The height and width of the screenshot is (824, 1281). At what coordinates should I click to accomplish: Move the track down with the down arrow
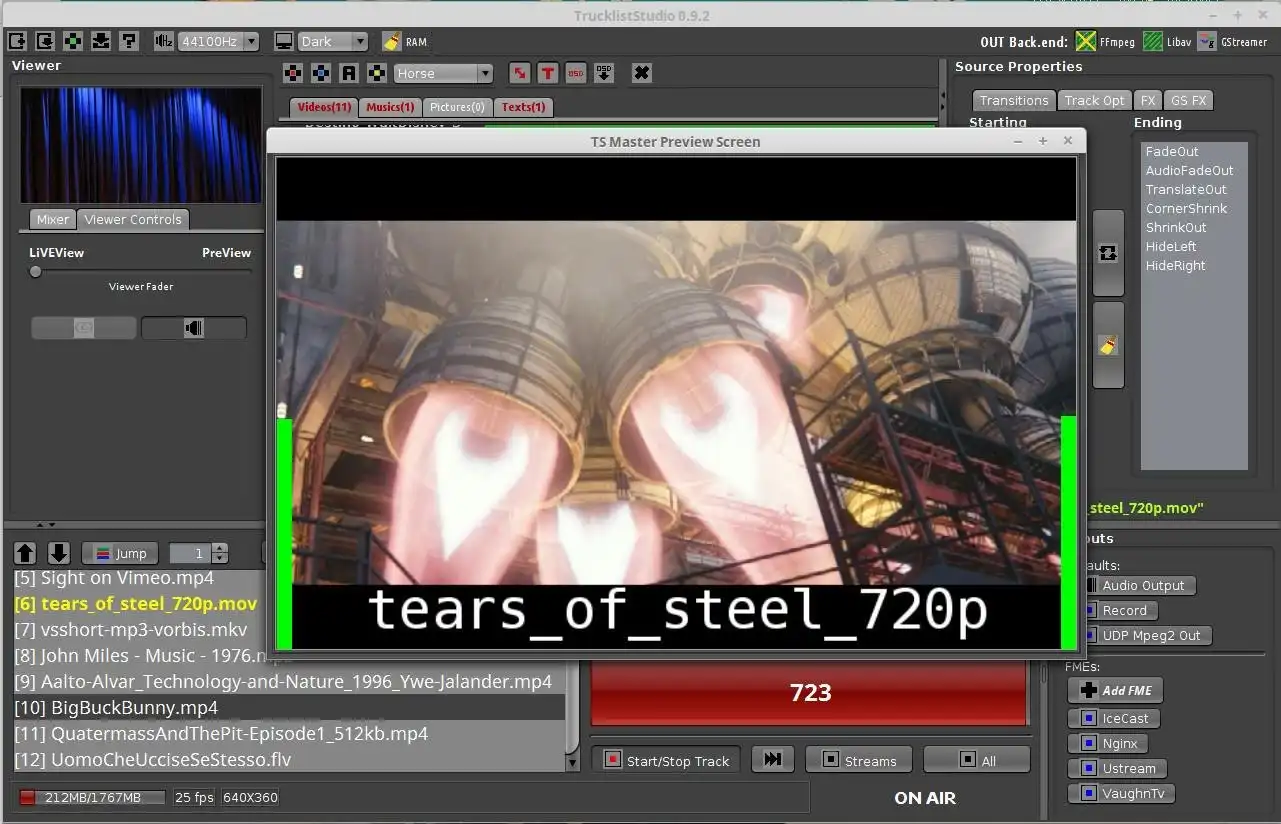pyautogui.click(x=59, y=553)
